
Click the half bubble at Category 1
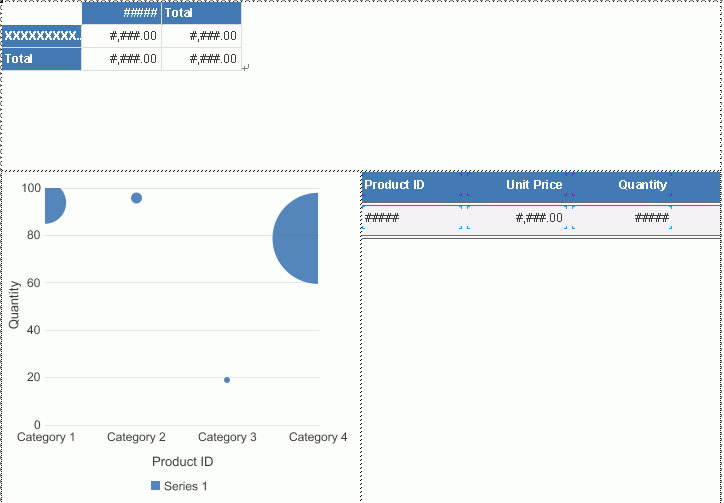[54, 204]
